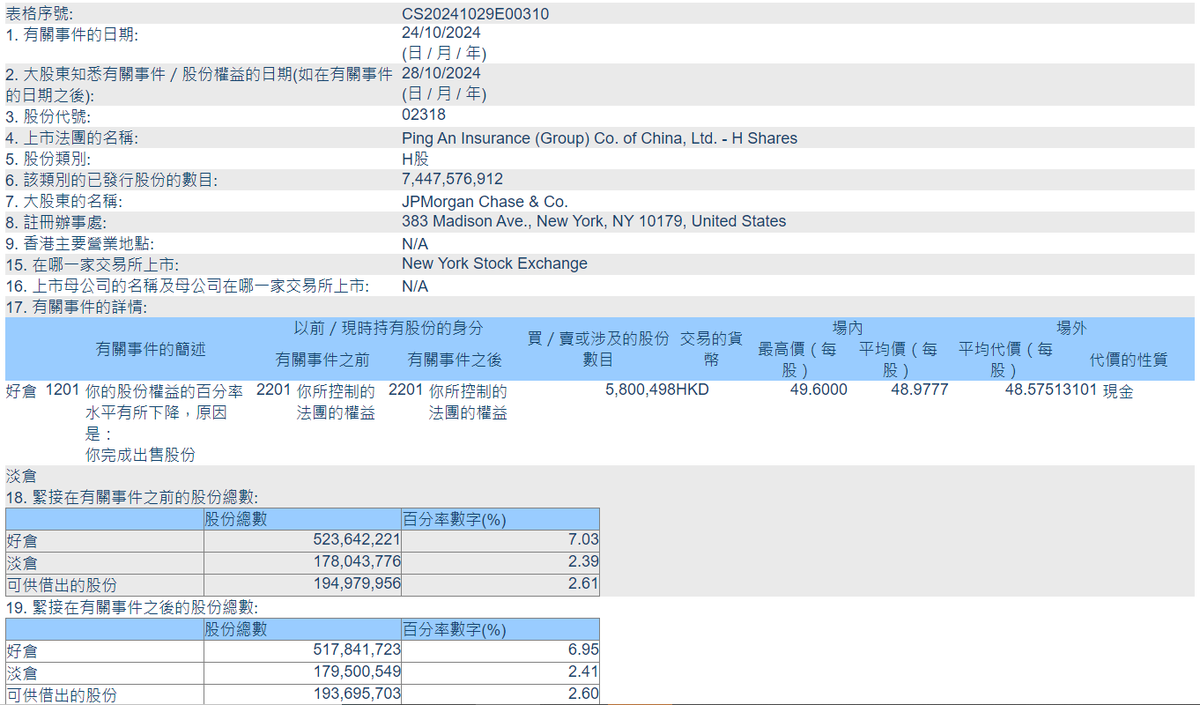Click the 代價的性質 column header
Viewport: 1200px width, 705px height.
pos(1128,360)
